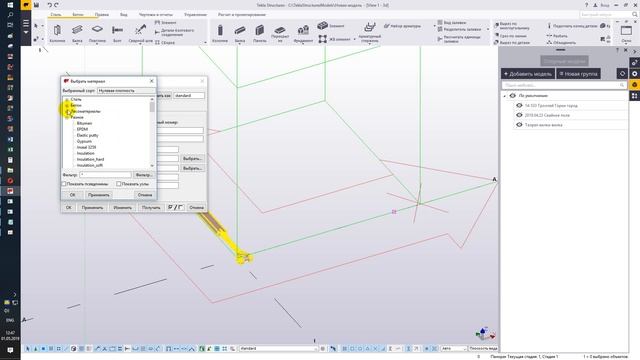The width and height of the screenshot is (640, 360).
Task: Click the material list vertical scrollbar
Action: point(152,132)
